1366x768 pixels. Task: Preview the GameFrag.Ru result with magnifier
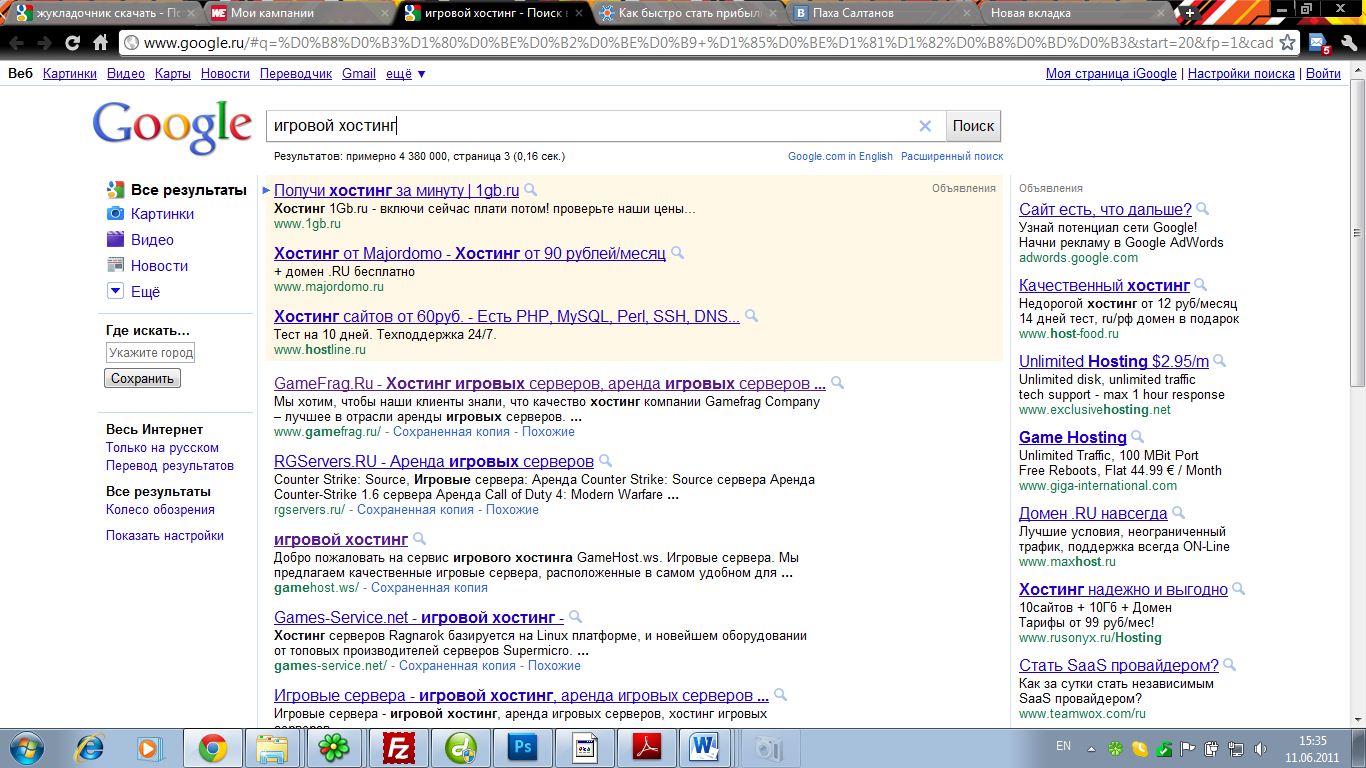[x=837, y=383]
